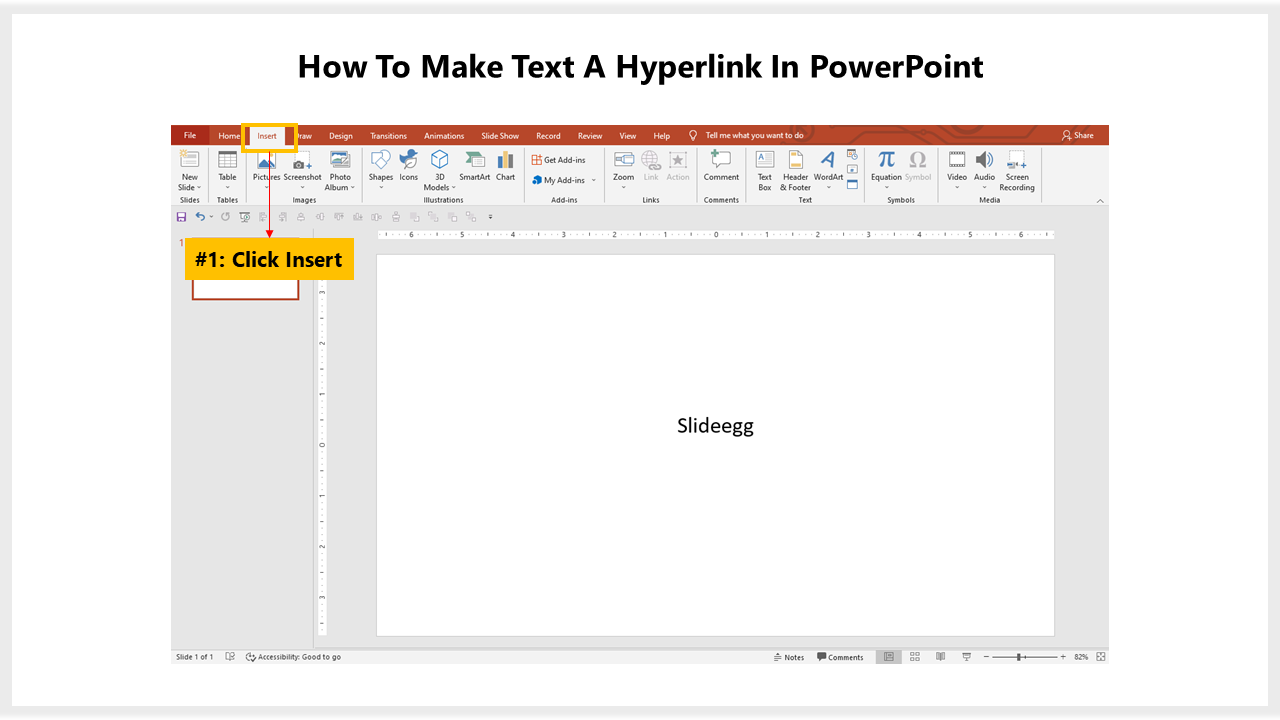Click the Share button
The height and width of the screenshot is (720, 1280).
tap(1078, 135)
